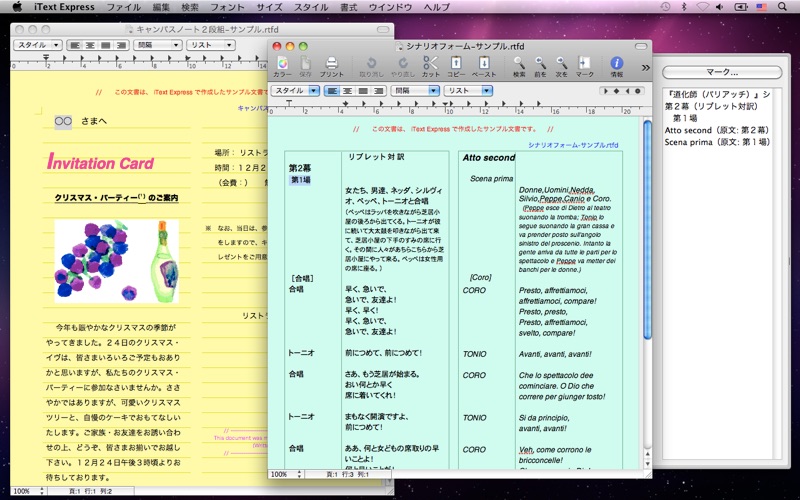Open the 間隔 spacing dropdown in front window

point(415,90)
